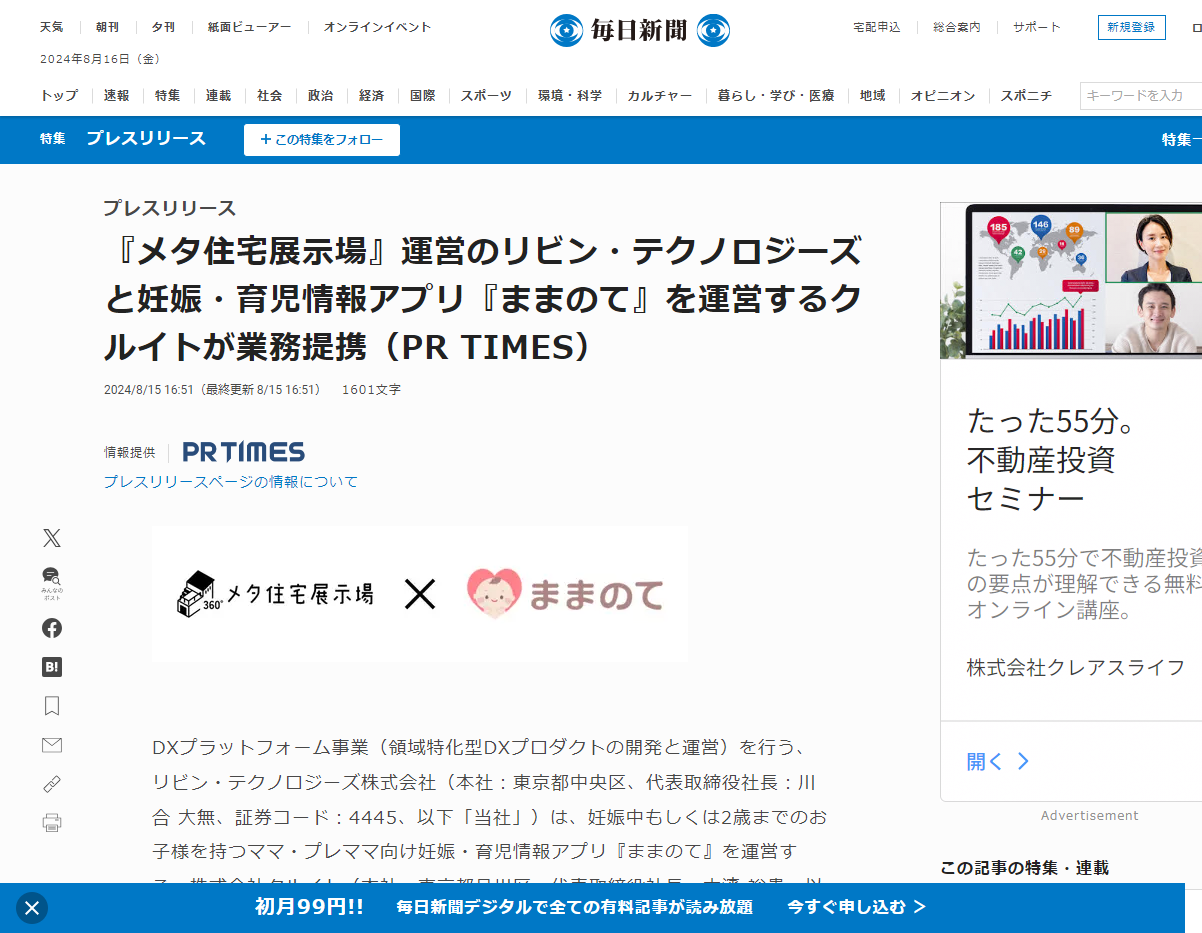Bookmark this article with the ribbon icon
Viewport: 1202px width, 933px height.
tap(52, 706)
